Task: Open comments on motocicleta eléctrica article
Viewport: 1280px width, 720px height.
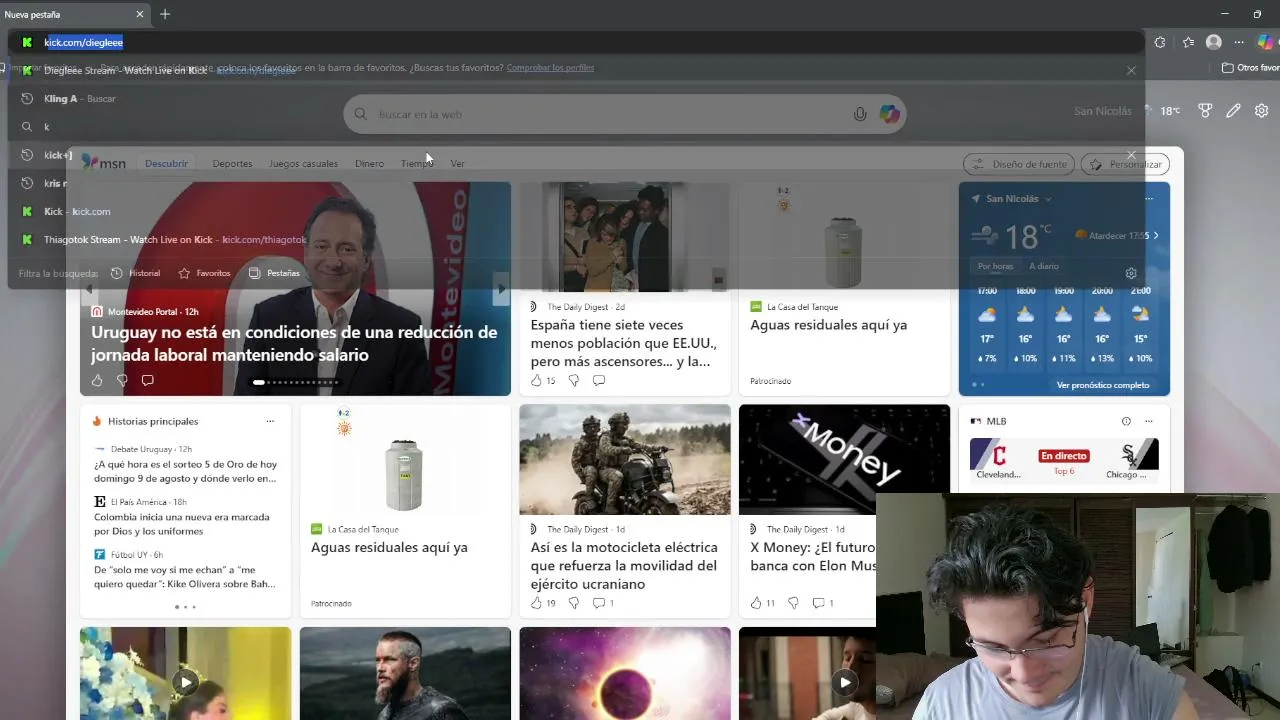Action: click(x=603, y=603)
